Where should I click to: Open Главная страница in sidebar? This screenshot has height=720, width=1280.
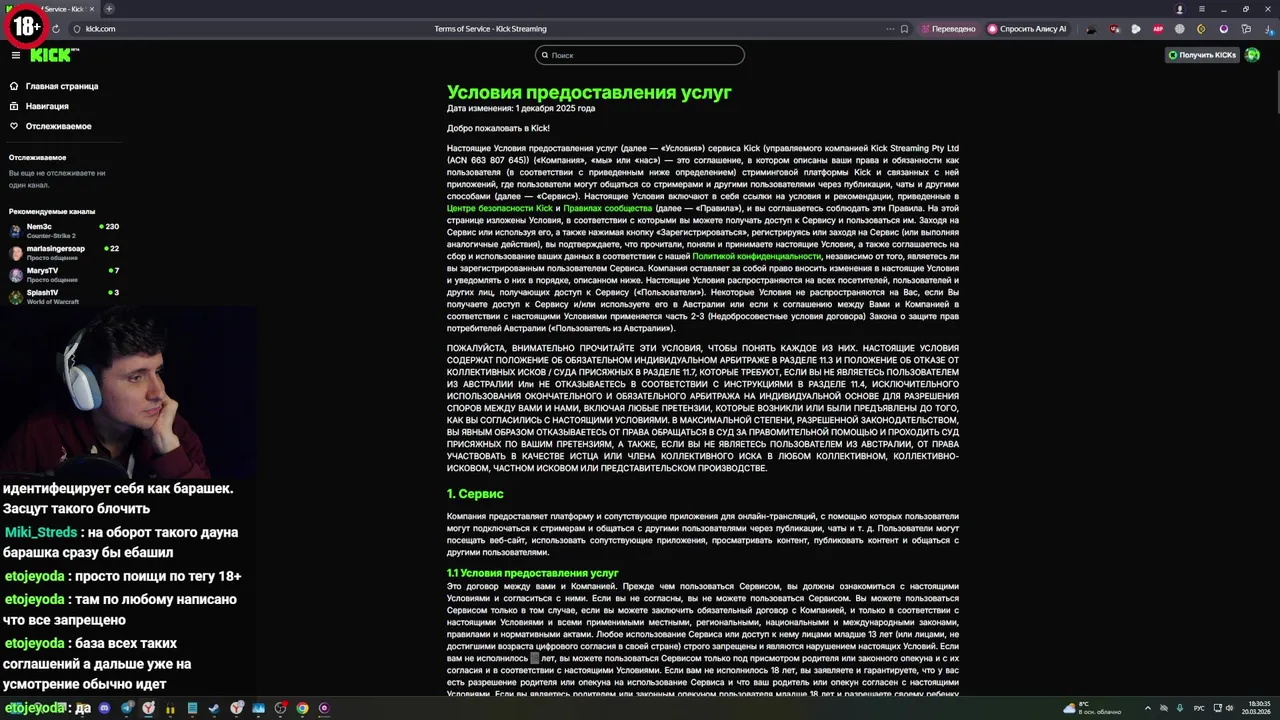pyautogui.click(x=62, y=86)
